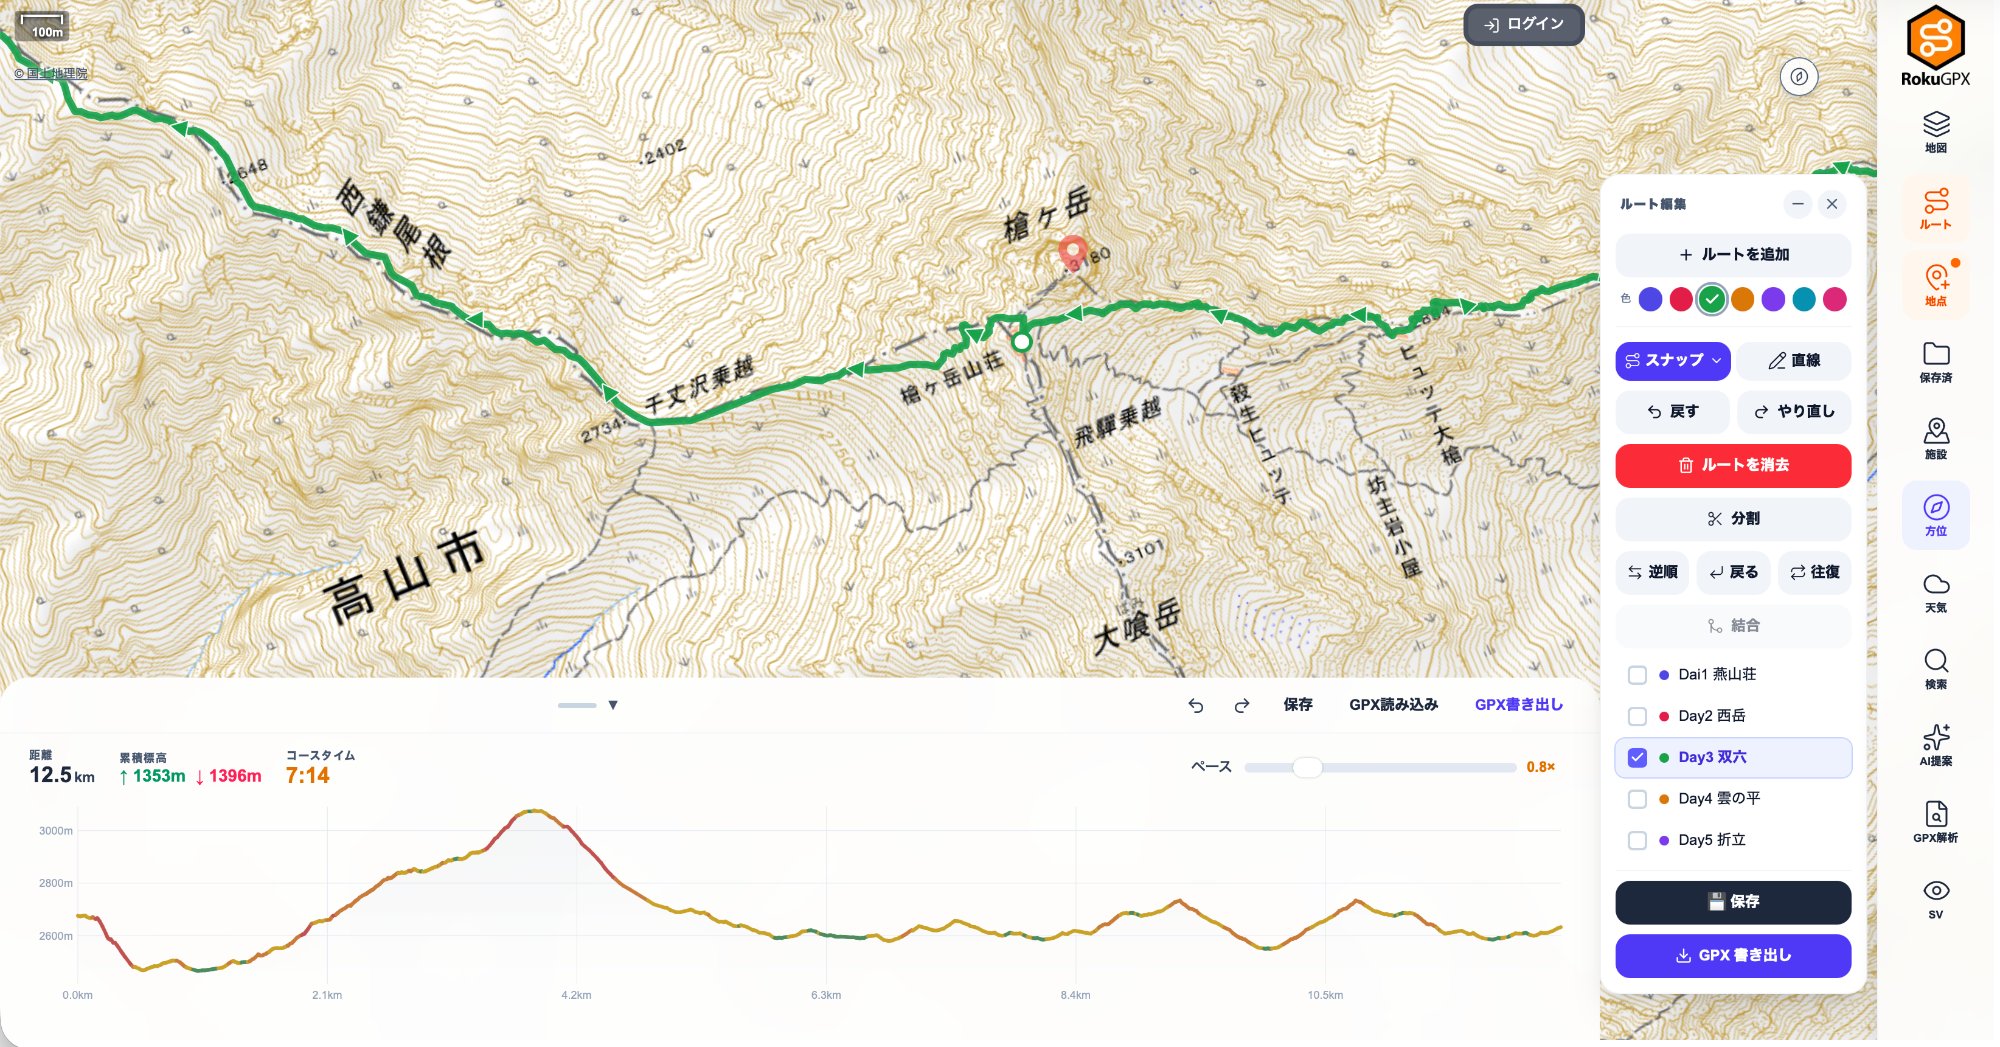Open GPX解析 analysis tool
Image resolution: width=2000 pixels, height=1047 pixels.
pyautogui.click(x=1936, y=821)
